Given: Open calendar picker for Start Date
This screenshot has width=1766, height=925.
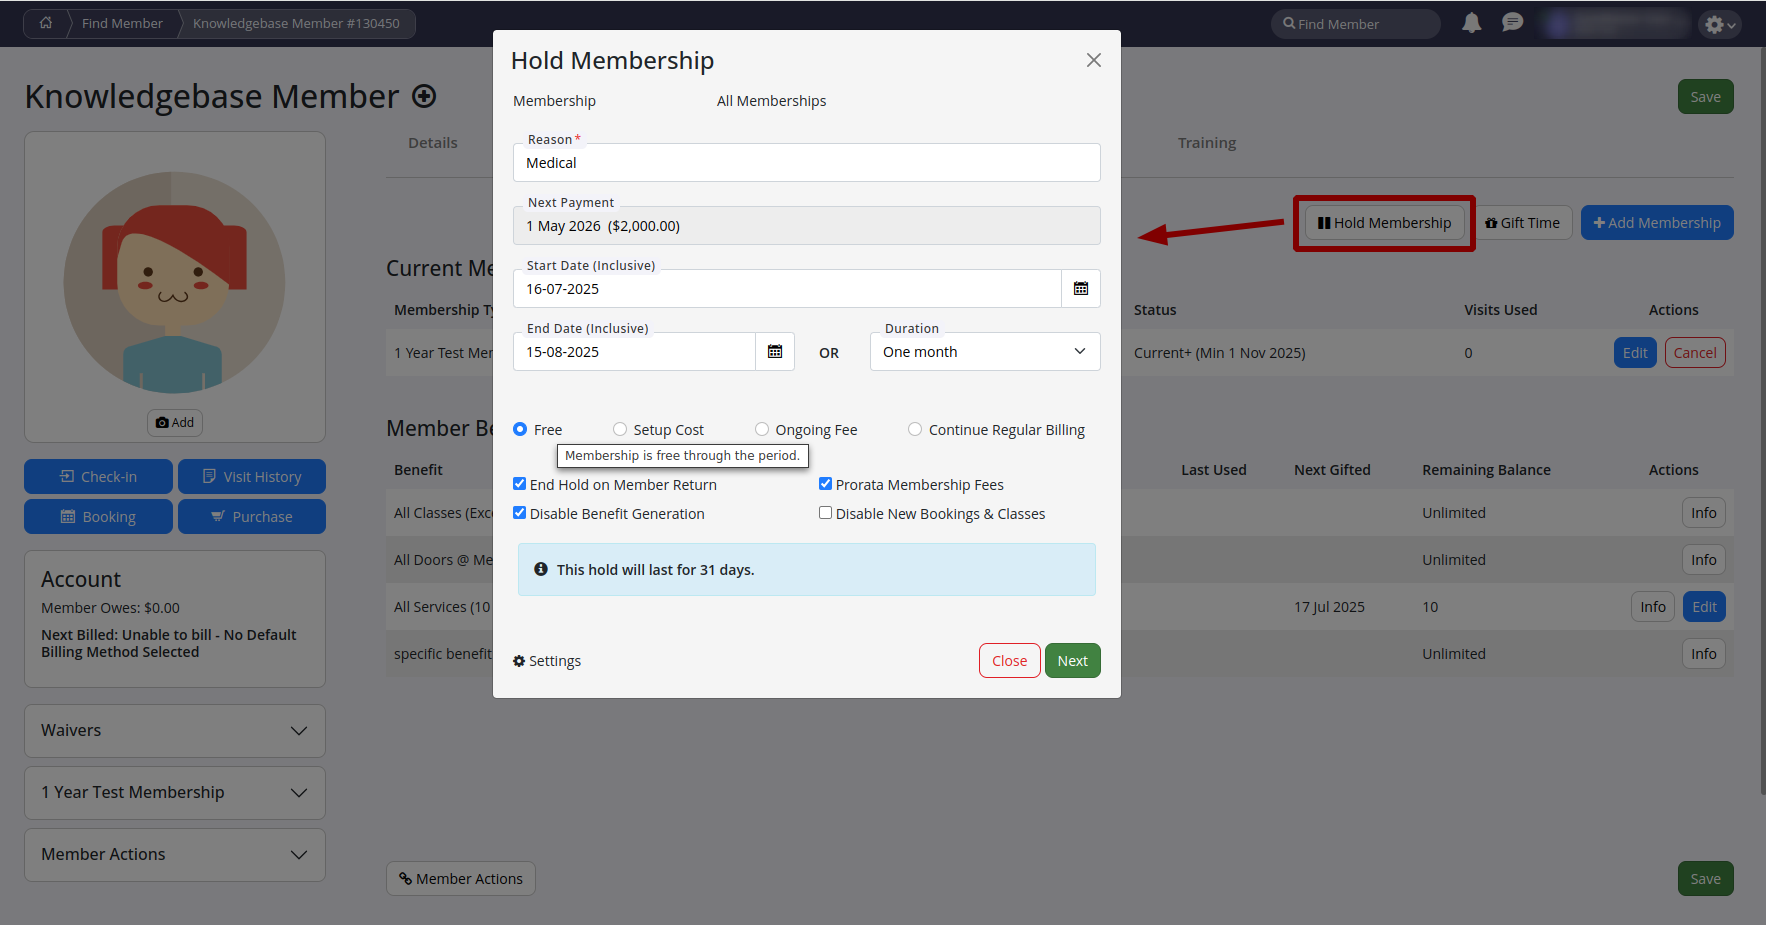Looking at the screenshot, I should tap(1080, 289).
